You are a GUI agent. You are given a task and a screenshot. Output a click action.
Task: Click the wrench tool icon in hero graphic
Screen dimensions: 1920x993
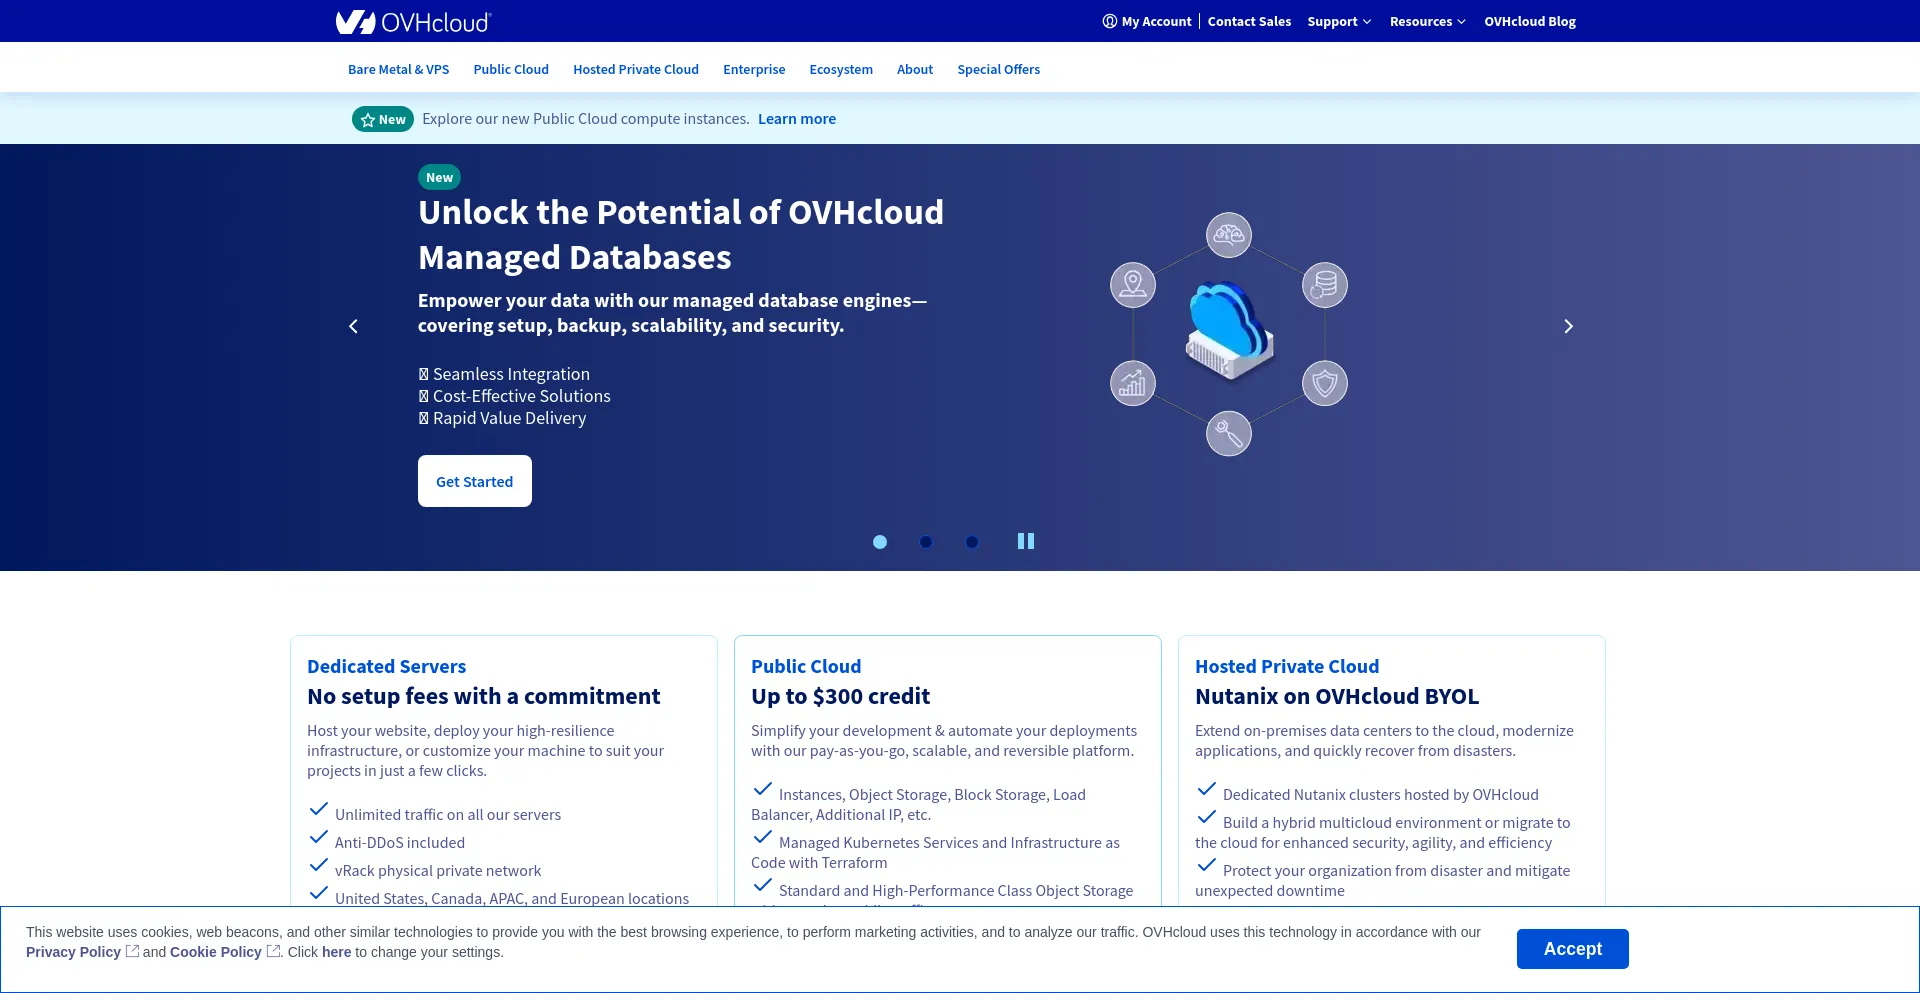point(1229,433)
